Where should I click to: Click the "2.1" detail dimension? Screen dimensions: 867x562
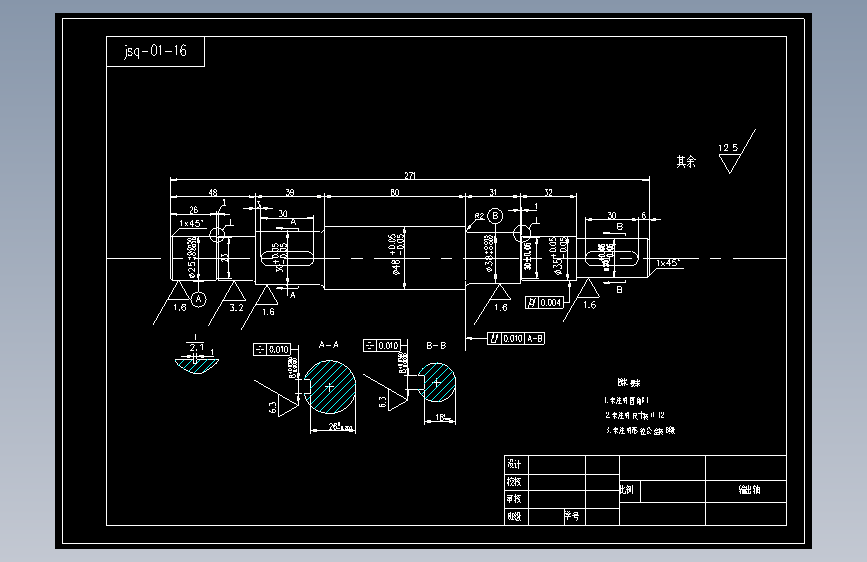(x=196, y=347)
